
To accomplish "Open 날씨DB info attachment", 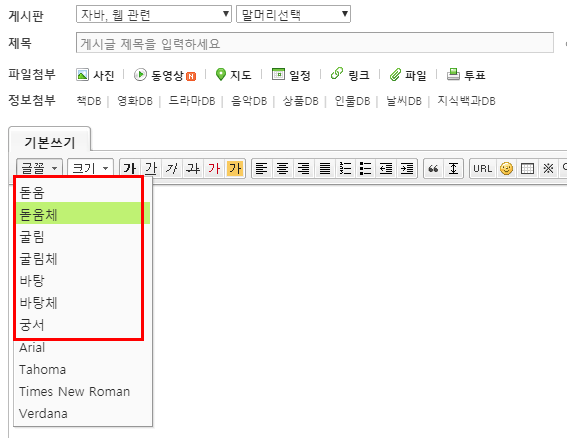I will point(404,101).
